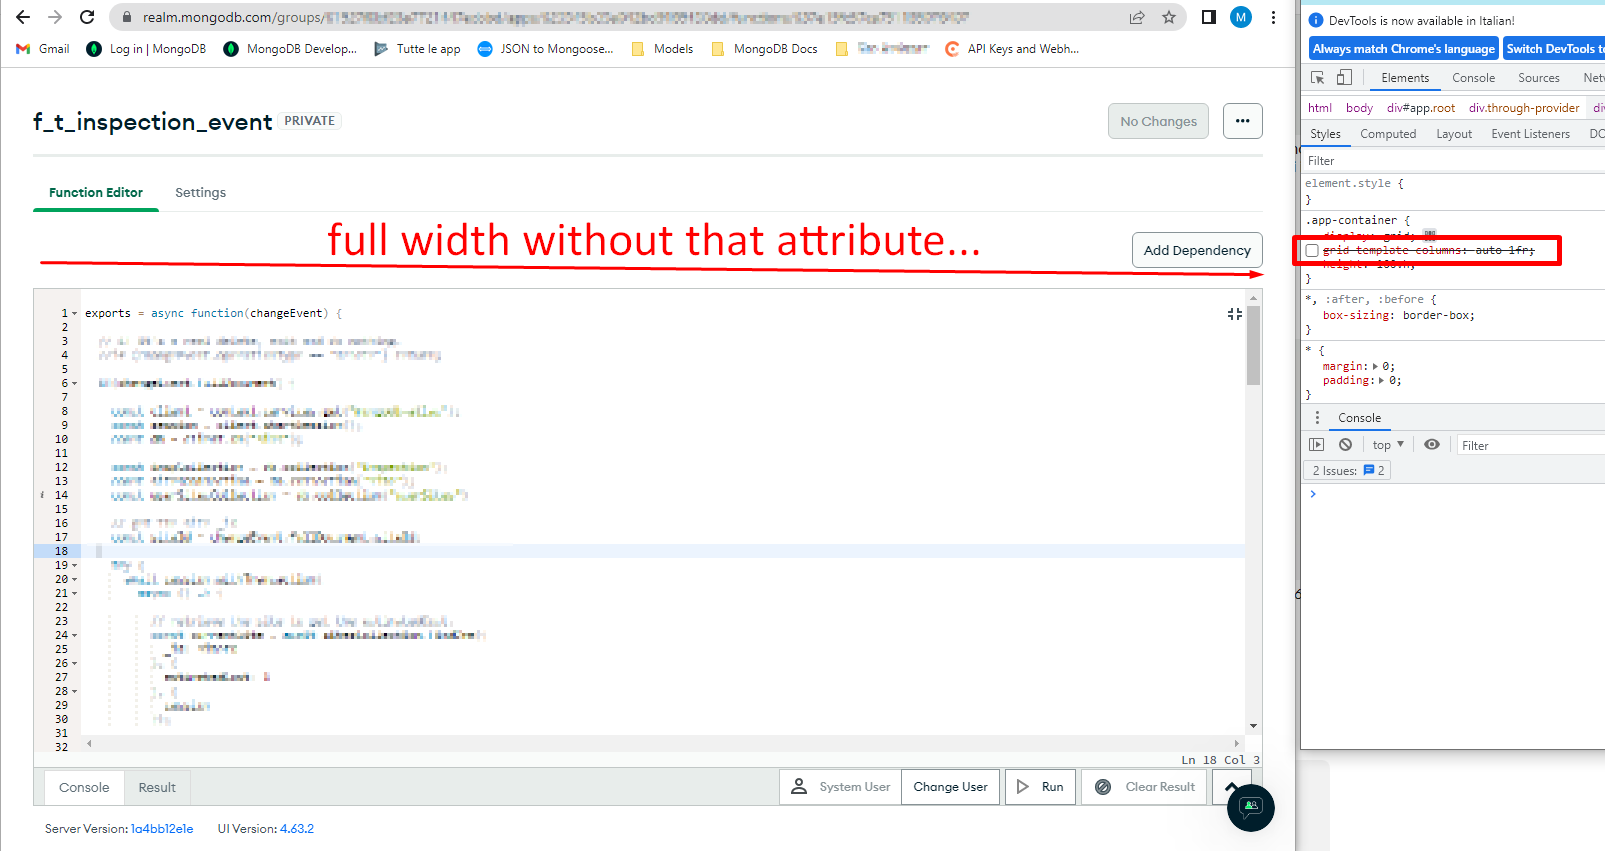This screenshot has width=1605, height=851.
Task: Expand the margin shorthand property triangle
Action: click(1375, 367)
